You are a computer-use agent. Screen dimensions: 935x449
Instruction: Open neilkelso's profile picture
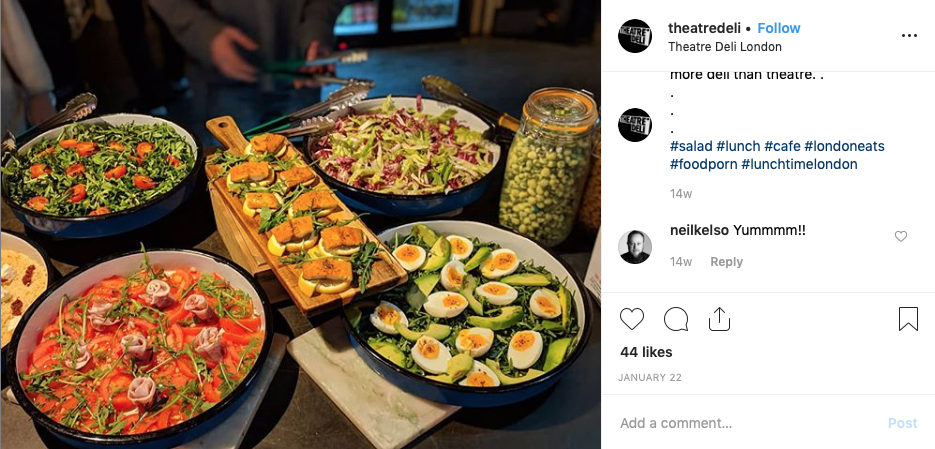click(634, 247)
